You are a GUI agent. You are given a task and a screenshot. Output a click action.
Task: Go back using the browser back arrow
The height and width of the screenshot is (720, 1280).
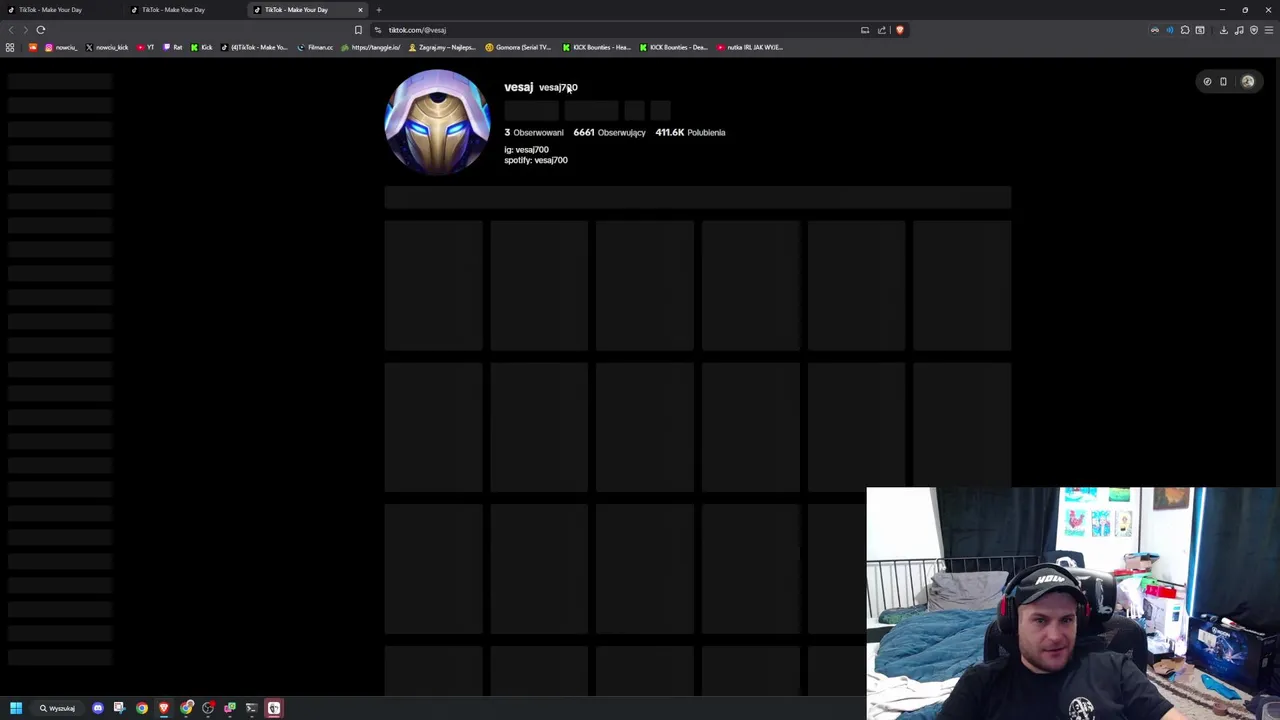pos(11,30)
